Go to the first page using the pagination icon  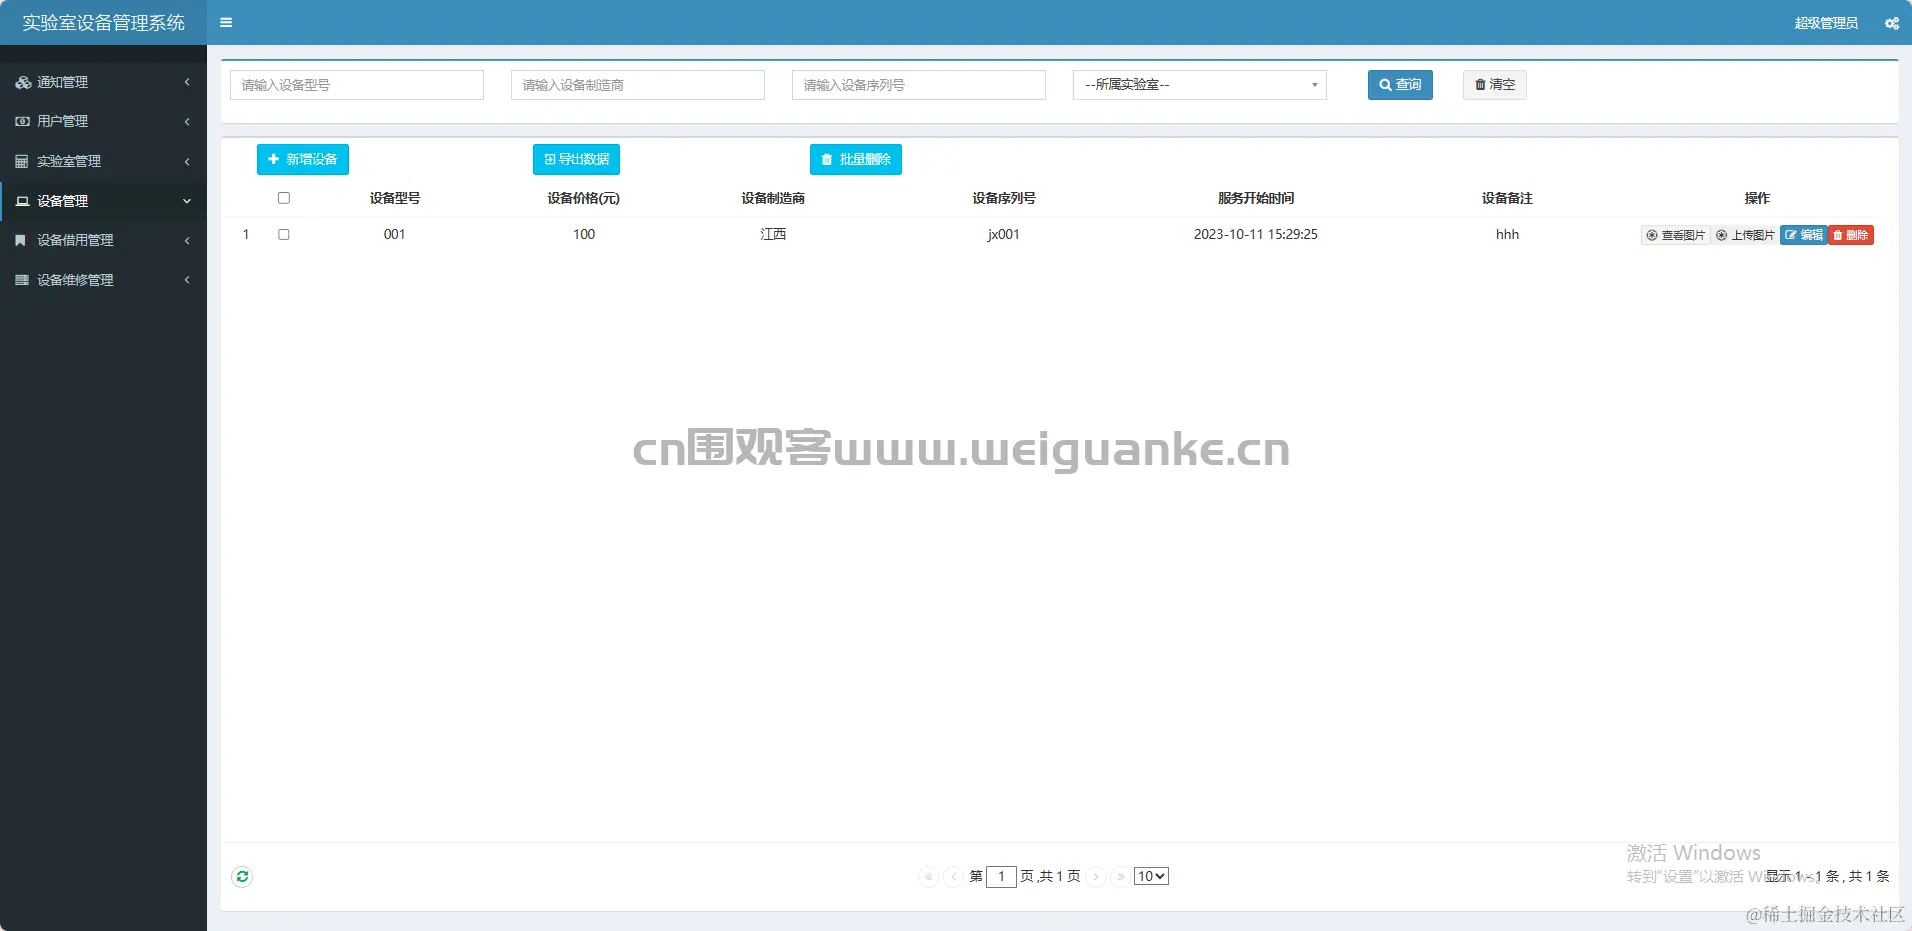pyautogui.click(x=928, y=877)
